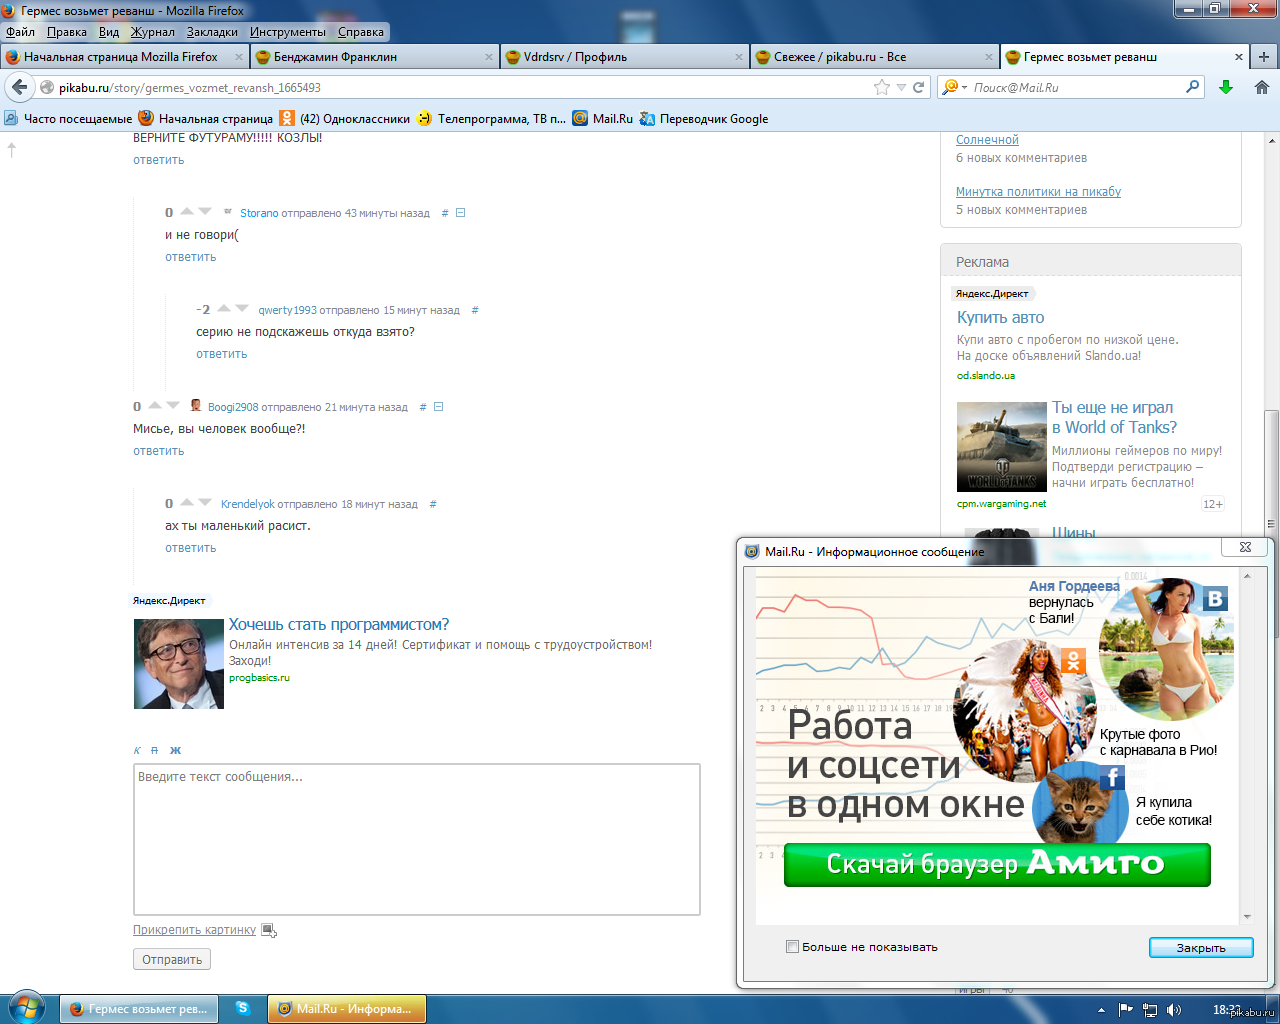Image resolution: width=1280 pixels, height=1024 pixels.
Task: Upvote the comment by Storano
Action: (187, 211)
